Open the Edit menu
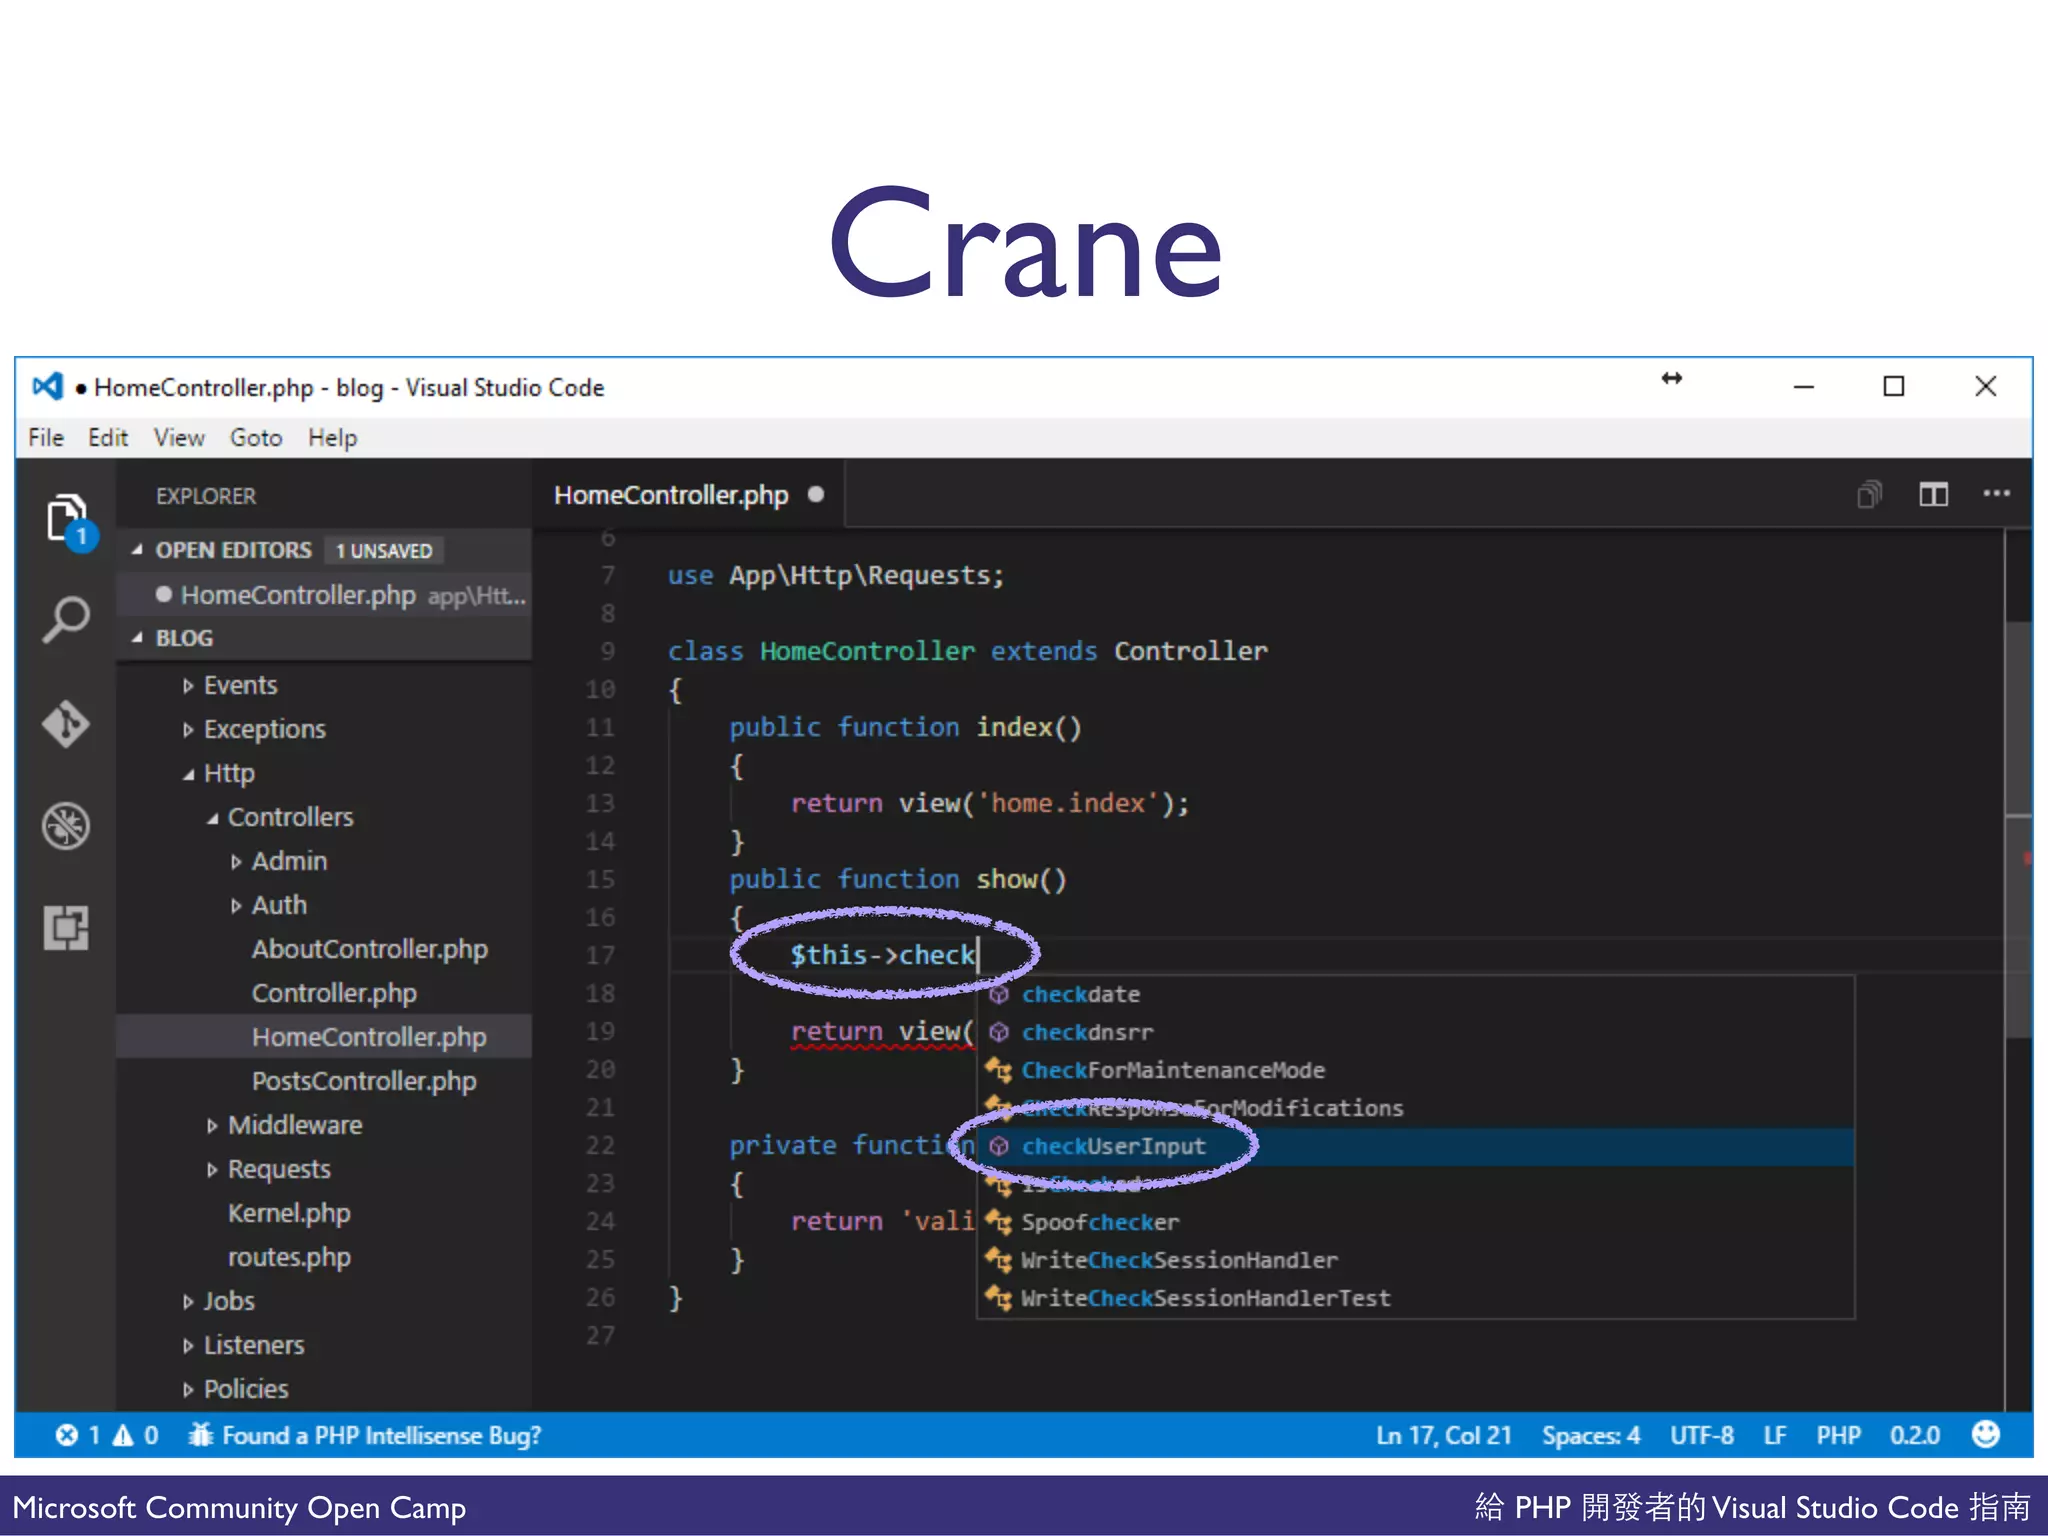Screen dimensions: 2048x1536 108,438
